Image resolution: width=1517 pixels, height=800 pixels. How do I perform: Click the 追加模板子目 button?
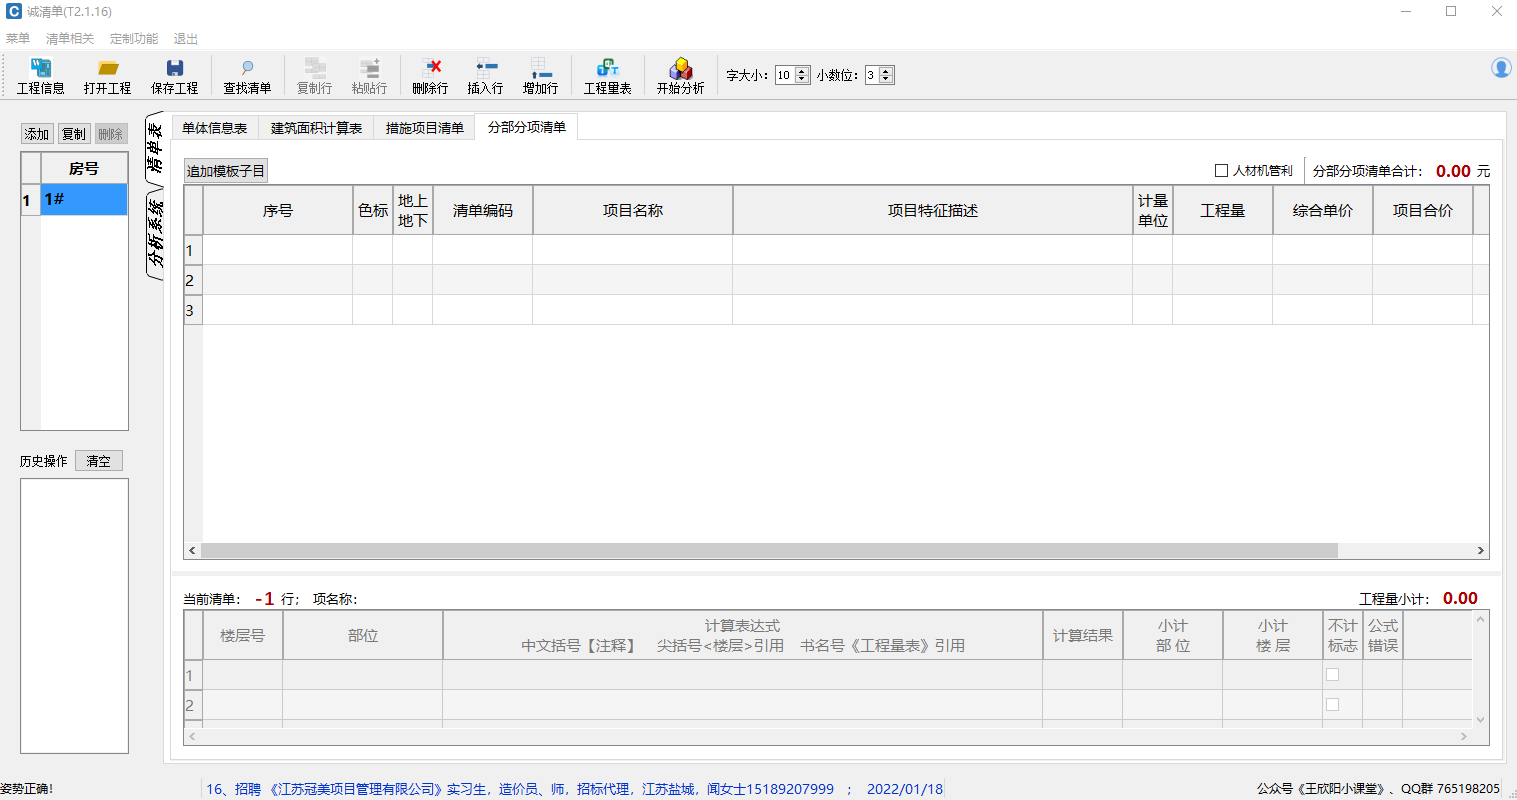click(x=226, y=171)
